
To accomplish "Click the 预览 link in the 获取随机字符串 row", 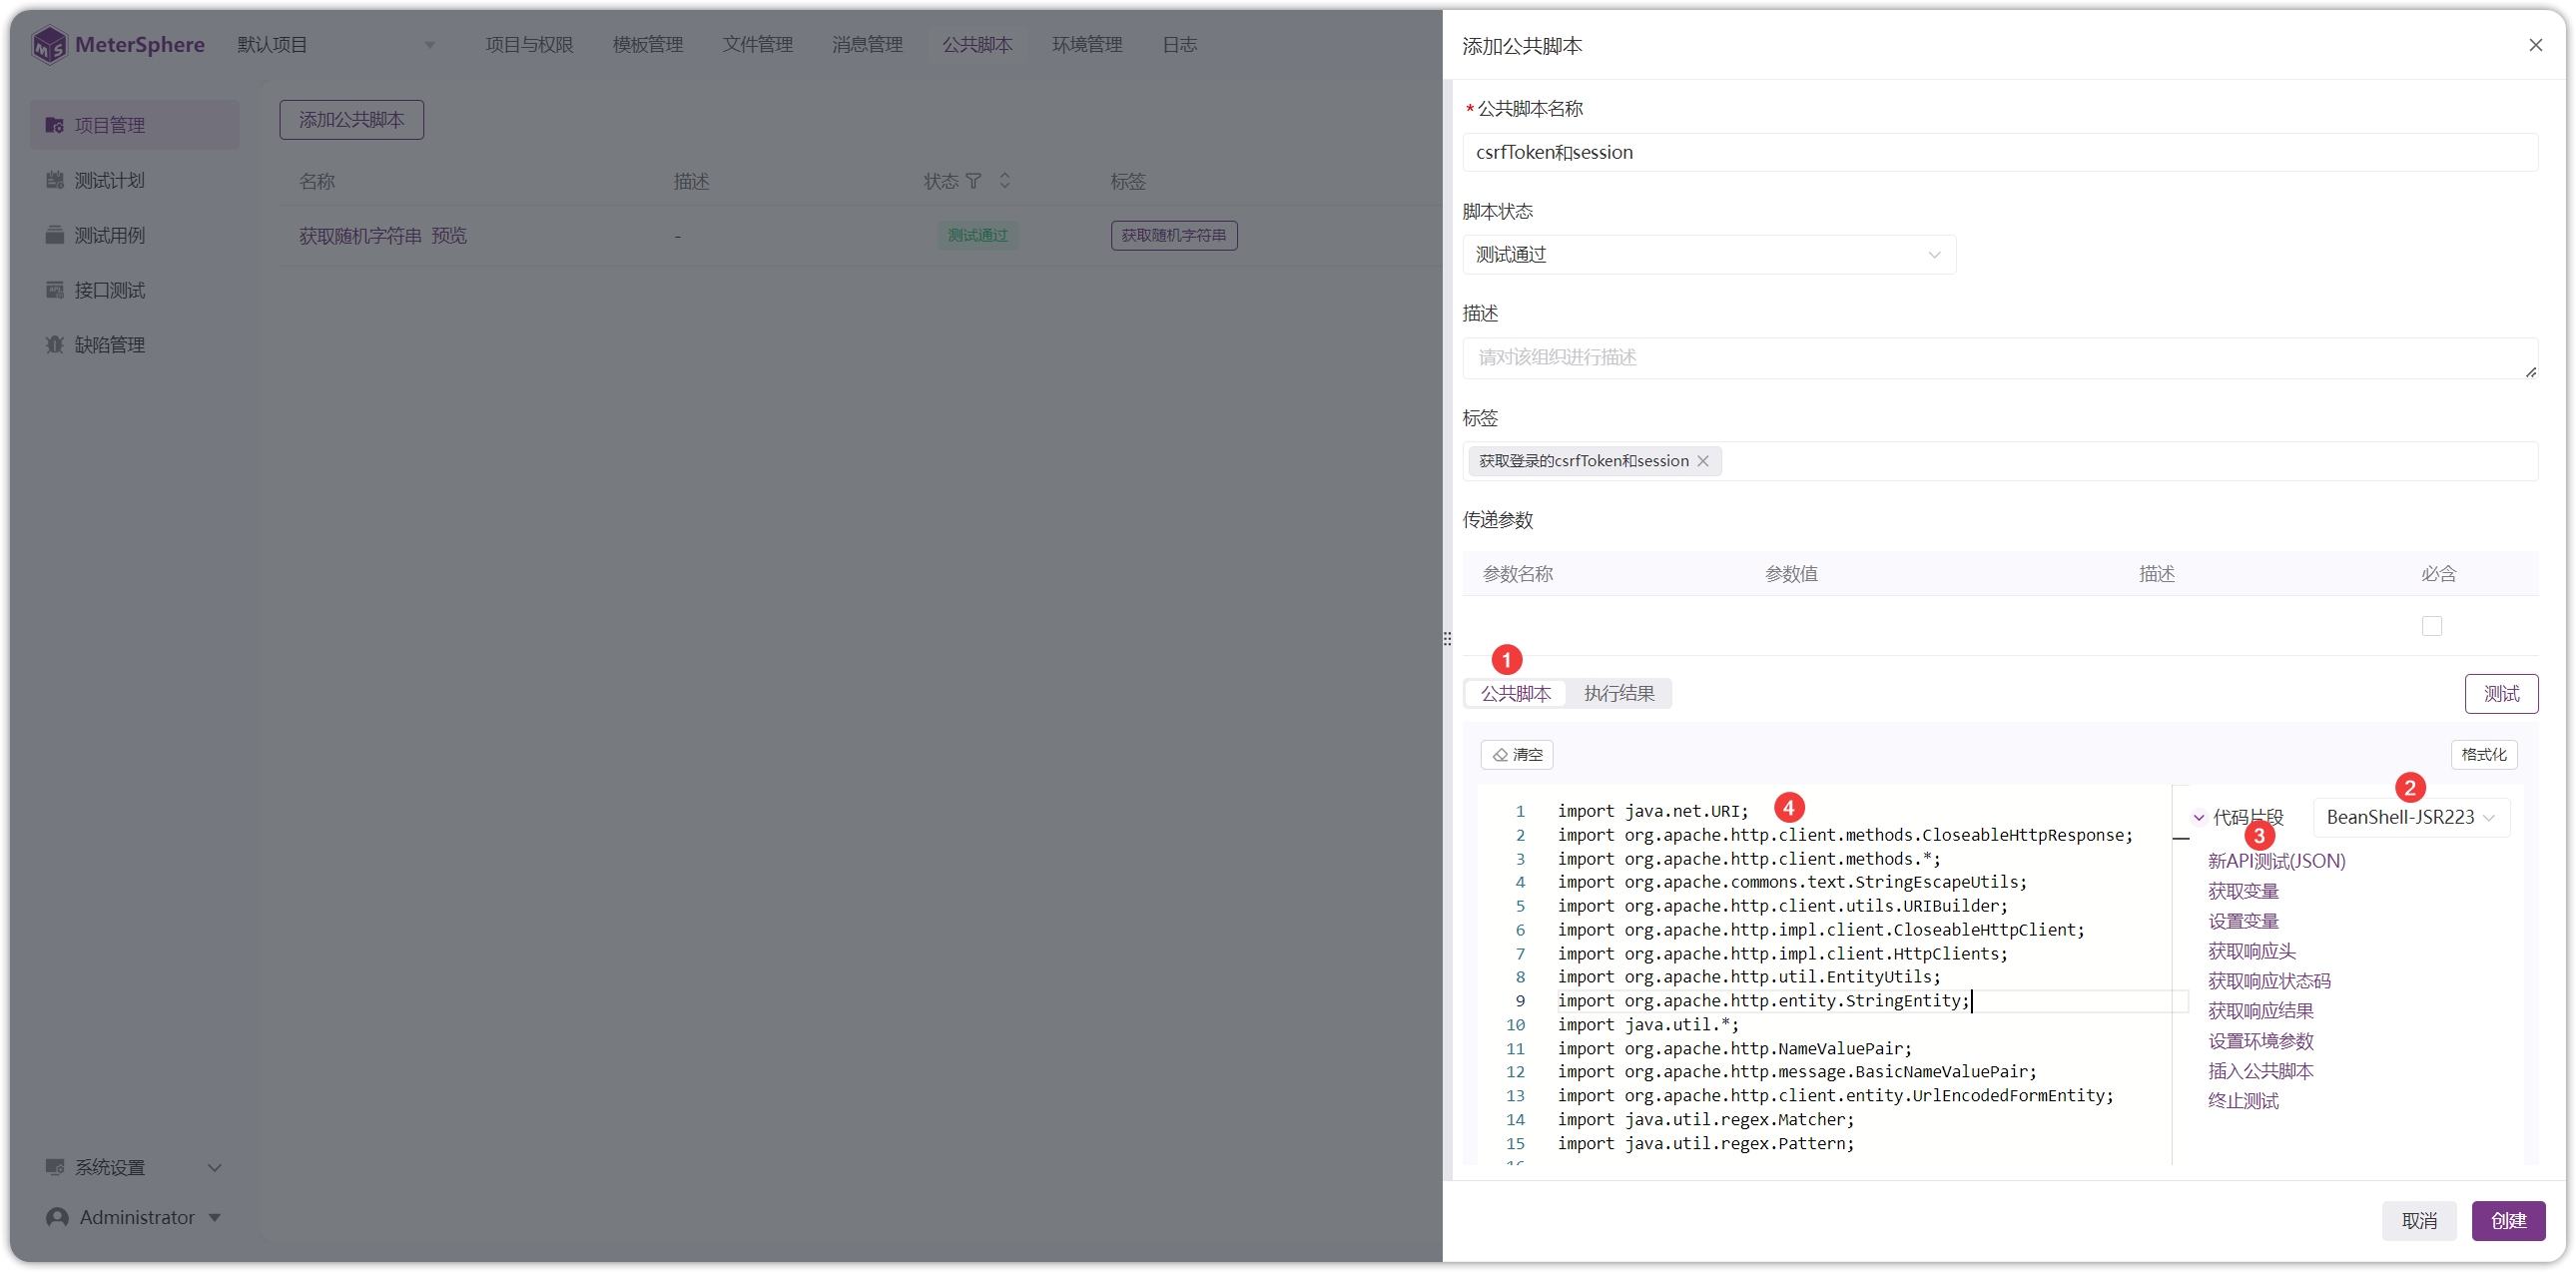I will coord(449,236).
